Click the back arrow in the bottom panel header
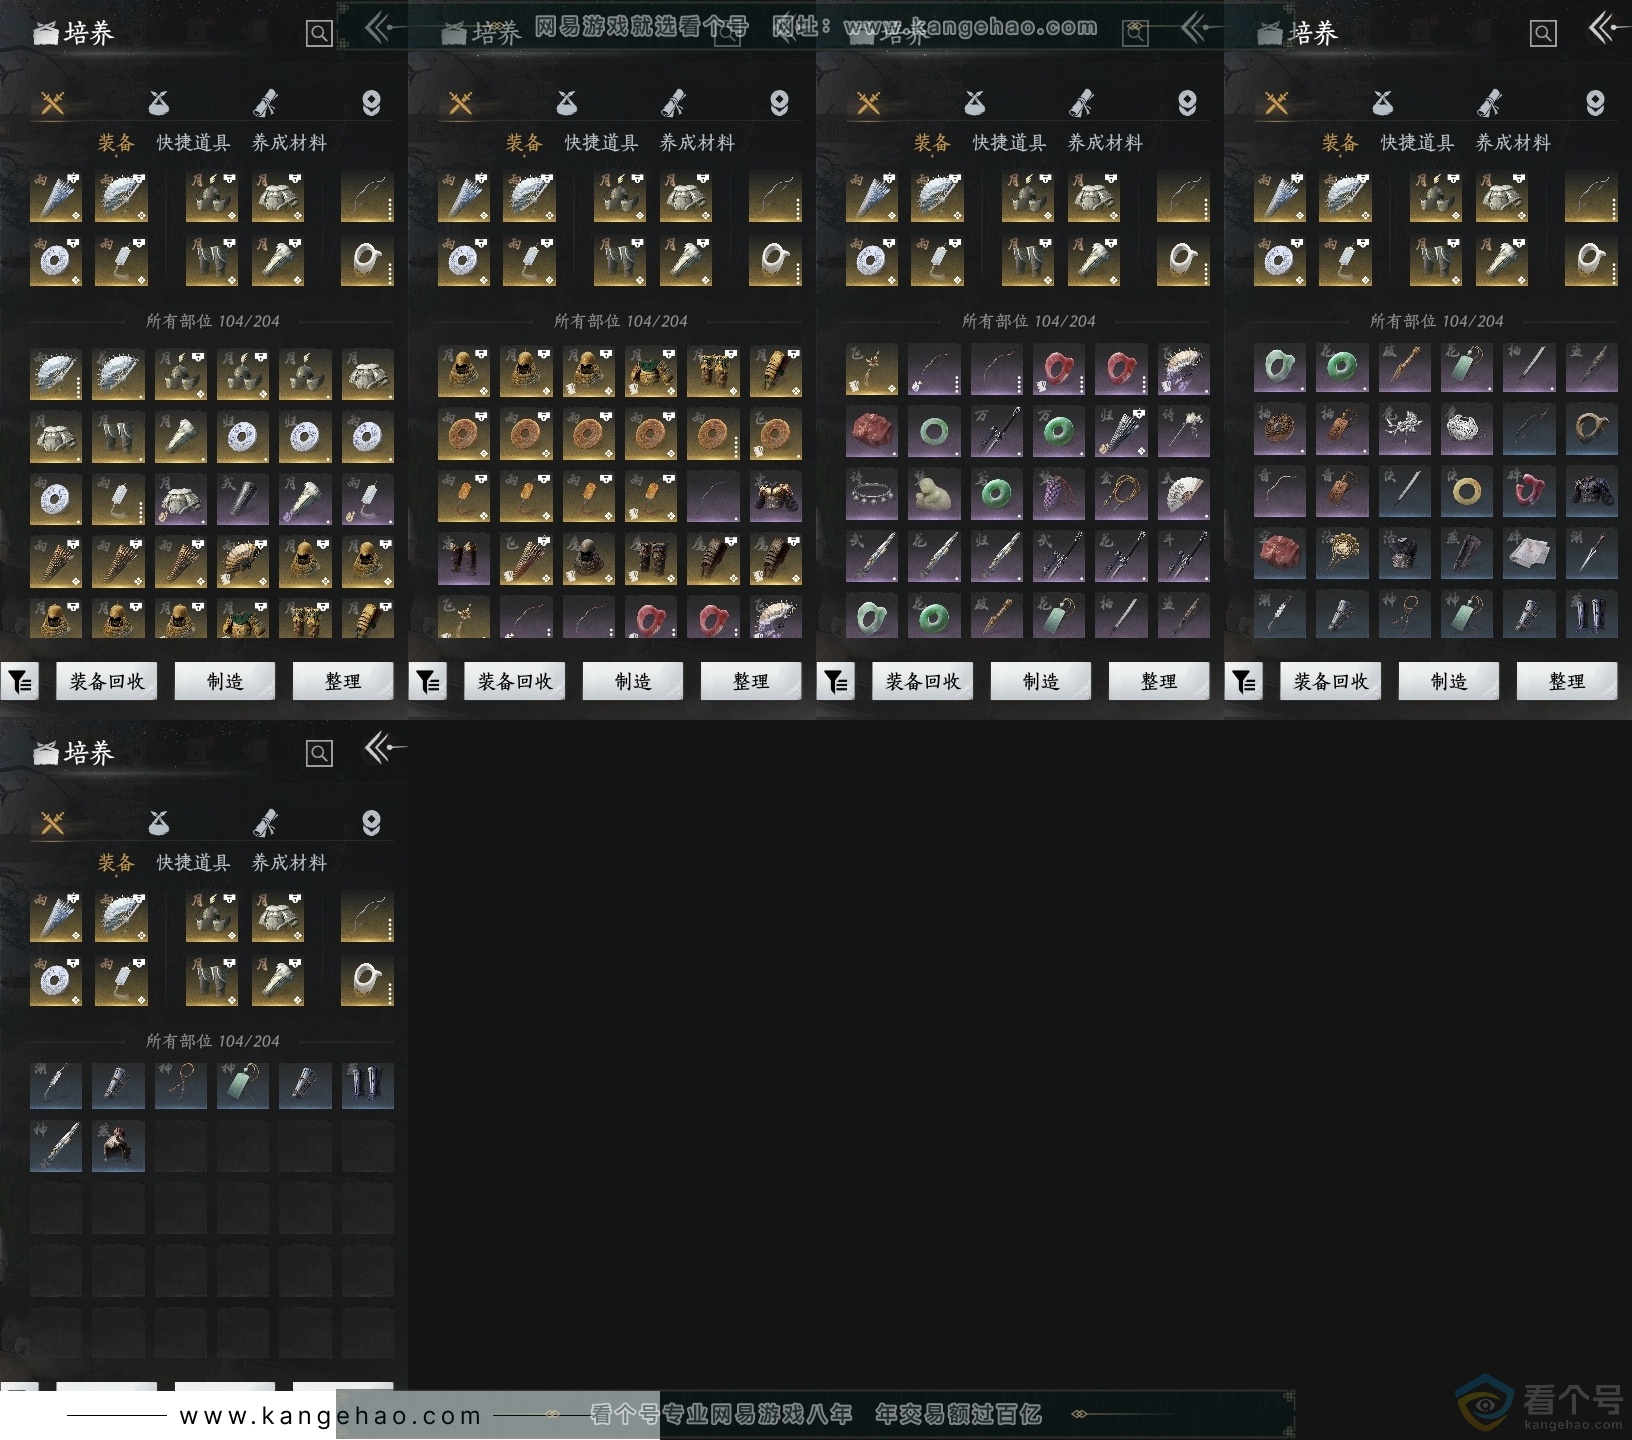This screenshot has height=1440, width=1632. (x=384, y=748)
